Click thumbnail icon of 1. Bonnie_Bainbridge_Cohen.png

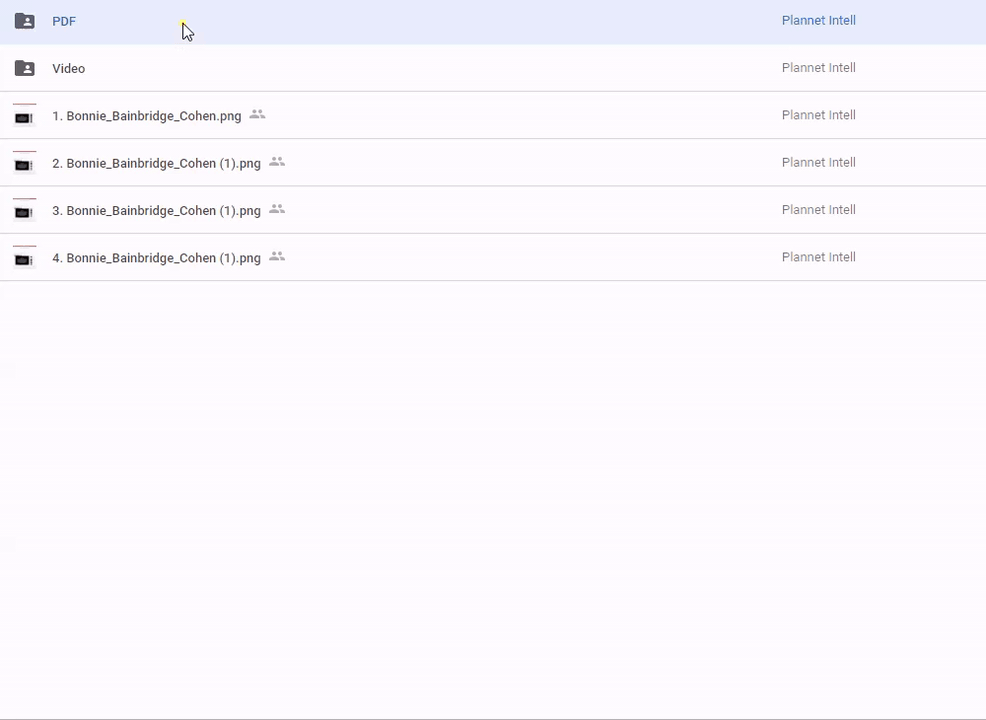pyautogui.click(x=24, y=116)
